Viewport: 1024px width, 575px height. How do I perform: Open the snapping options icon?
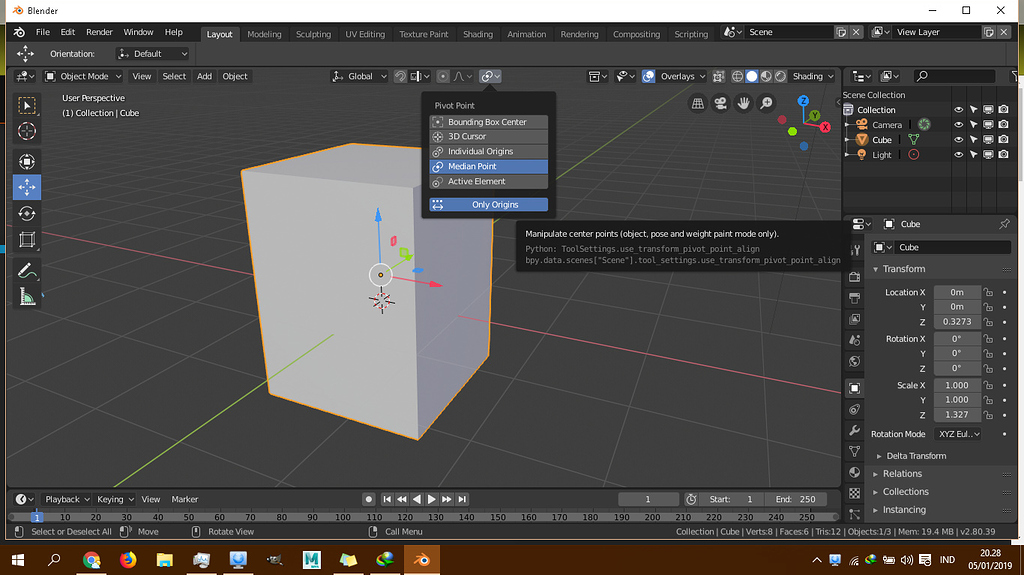tap(420, 76)
